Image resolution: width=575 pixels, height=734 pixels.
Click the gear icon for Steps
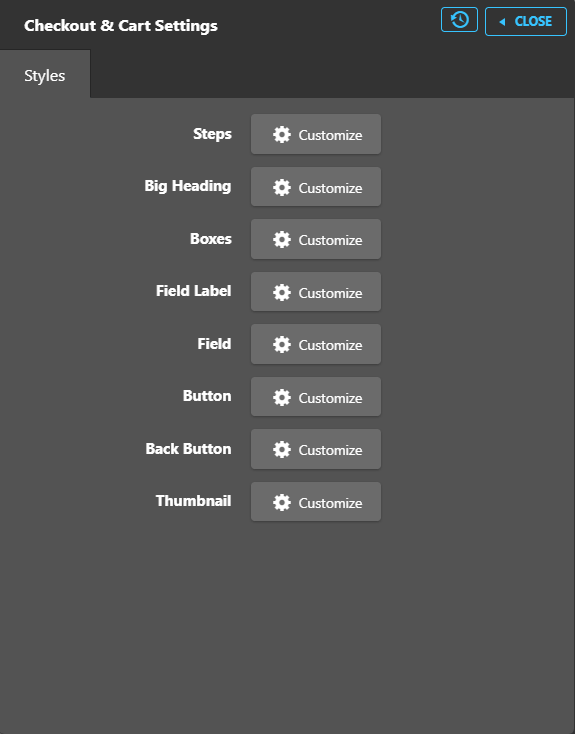tap(282, 134)
